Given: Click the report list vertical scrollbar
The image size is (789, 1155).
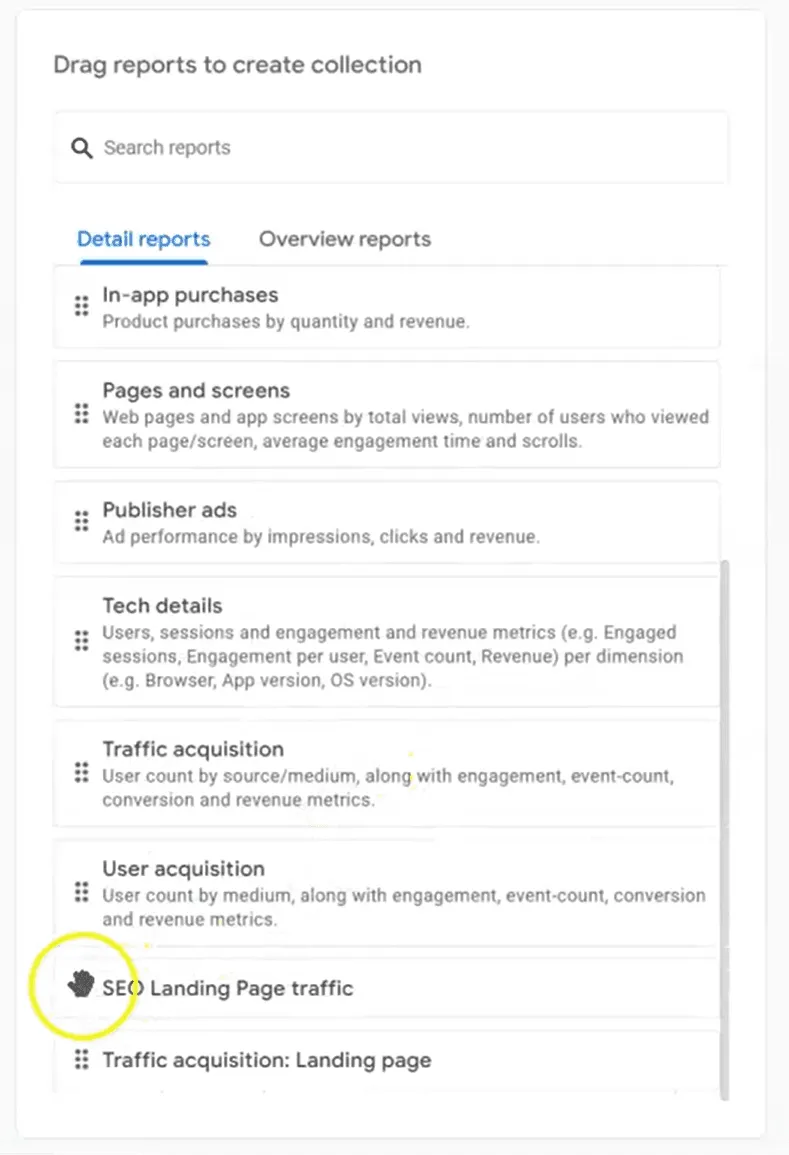Looking at the screenshot, I should (x=724, y=829).
